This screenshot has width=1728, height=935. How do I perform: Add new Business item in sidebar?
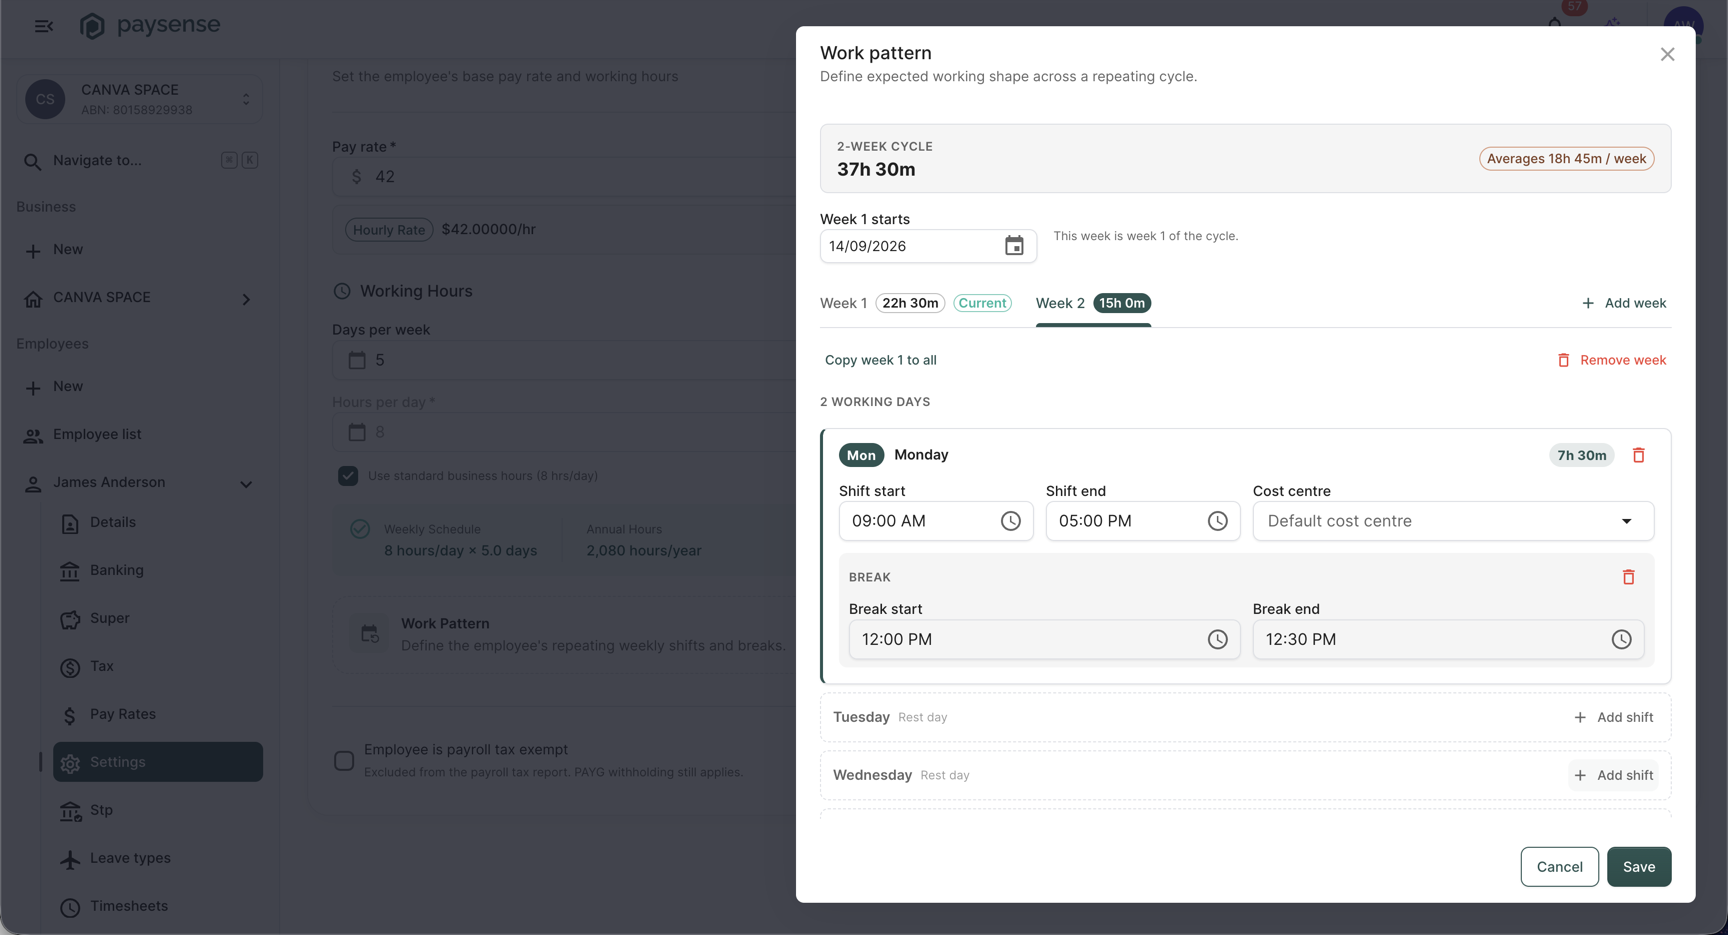click(x=140, y=250)
